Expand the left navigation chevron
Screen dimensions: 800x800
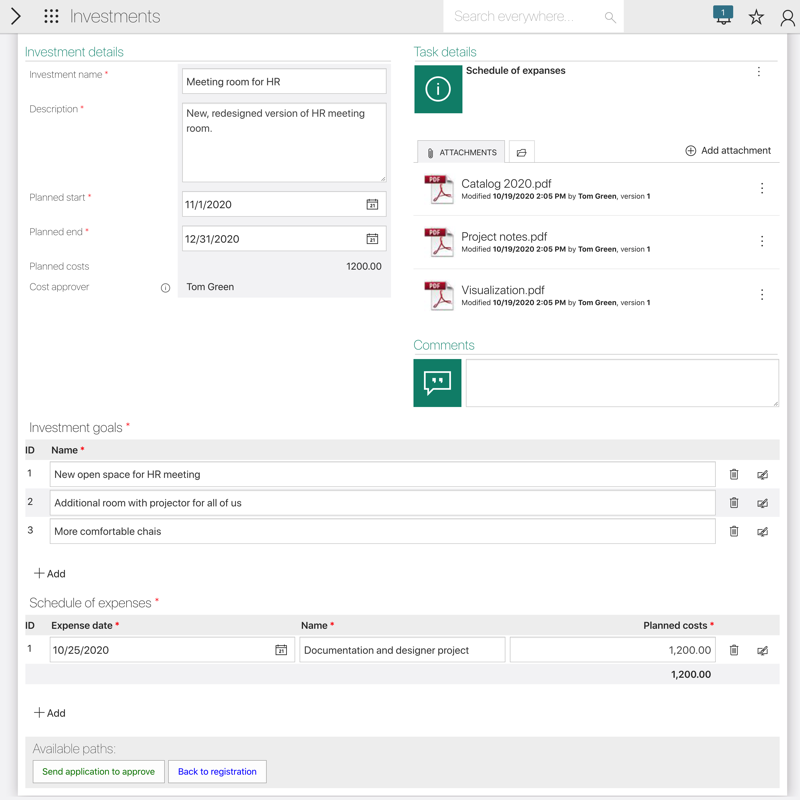16,16
